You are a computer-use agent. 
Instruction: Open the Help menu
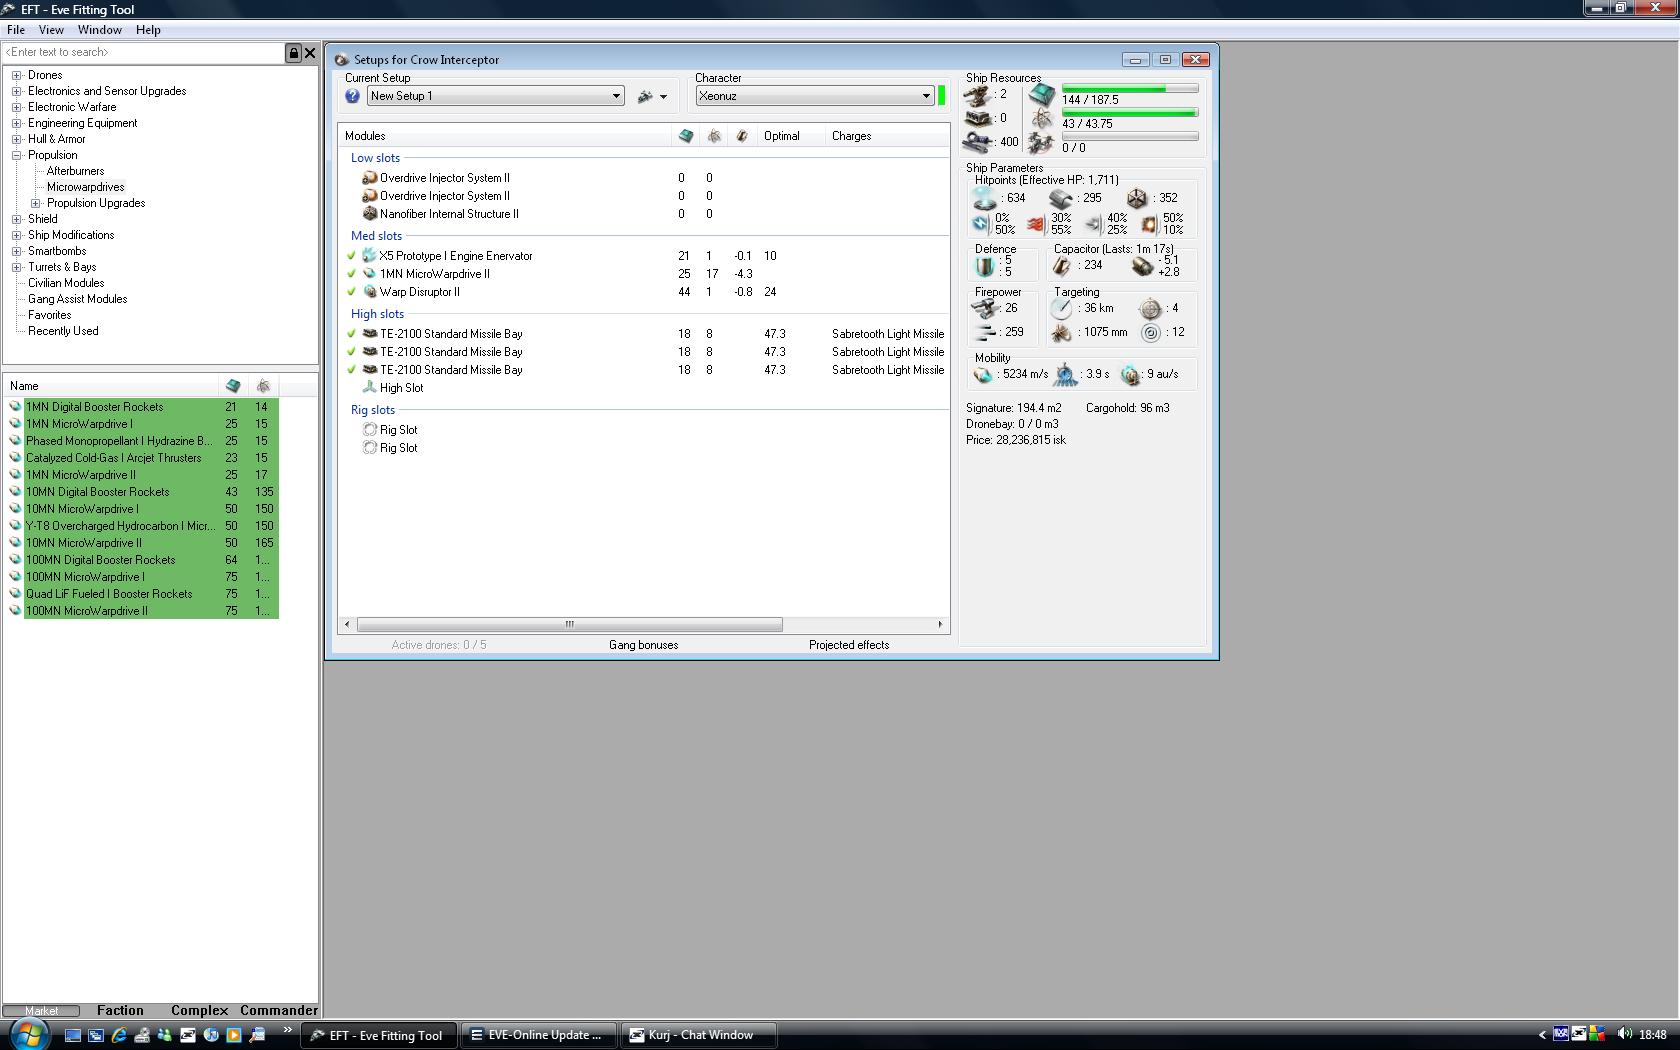point(148,30)
